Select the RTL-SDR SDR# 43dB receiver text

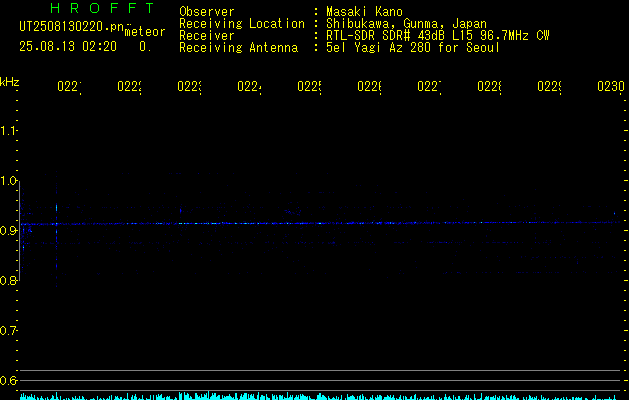[437, 35]
